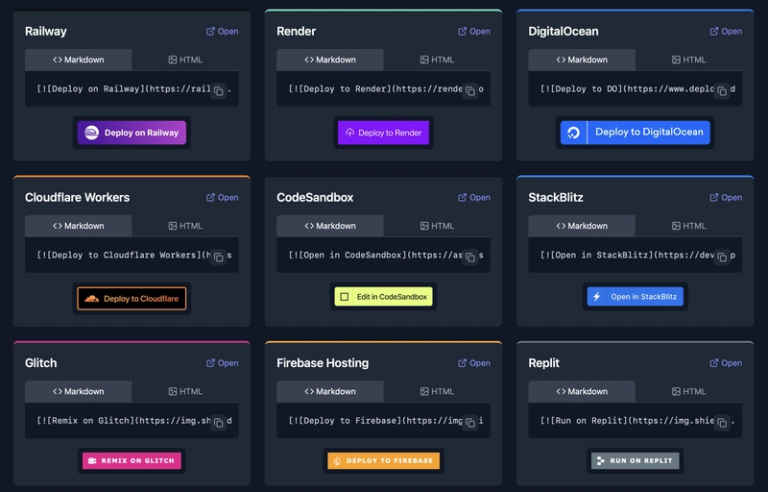Click the Deploy to Cloudflare badge

pyautogui.click(x=132, y=299)
